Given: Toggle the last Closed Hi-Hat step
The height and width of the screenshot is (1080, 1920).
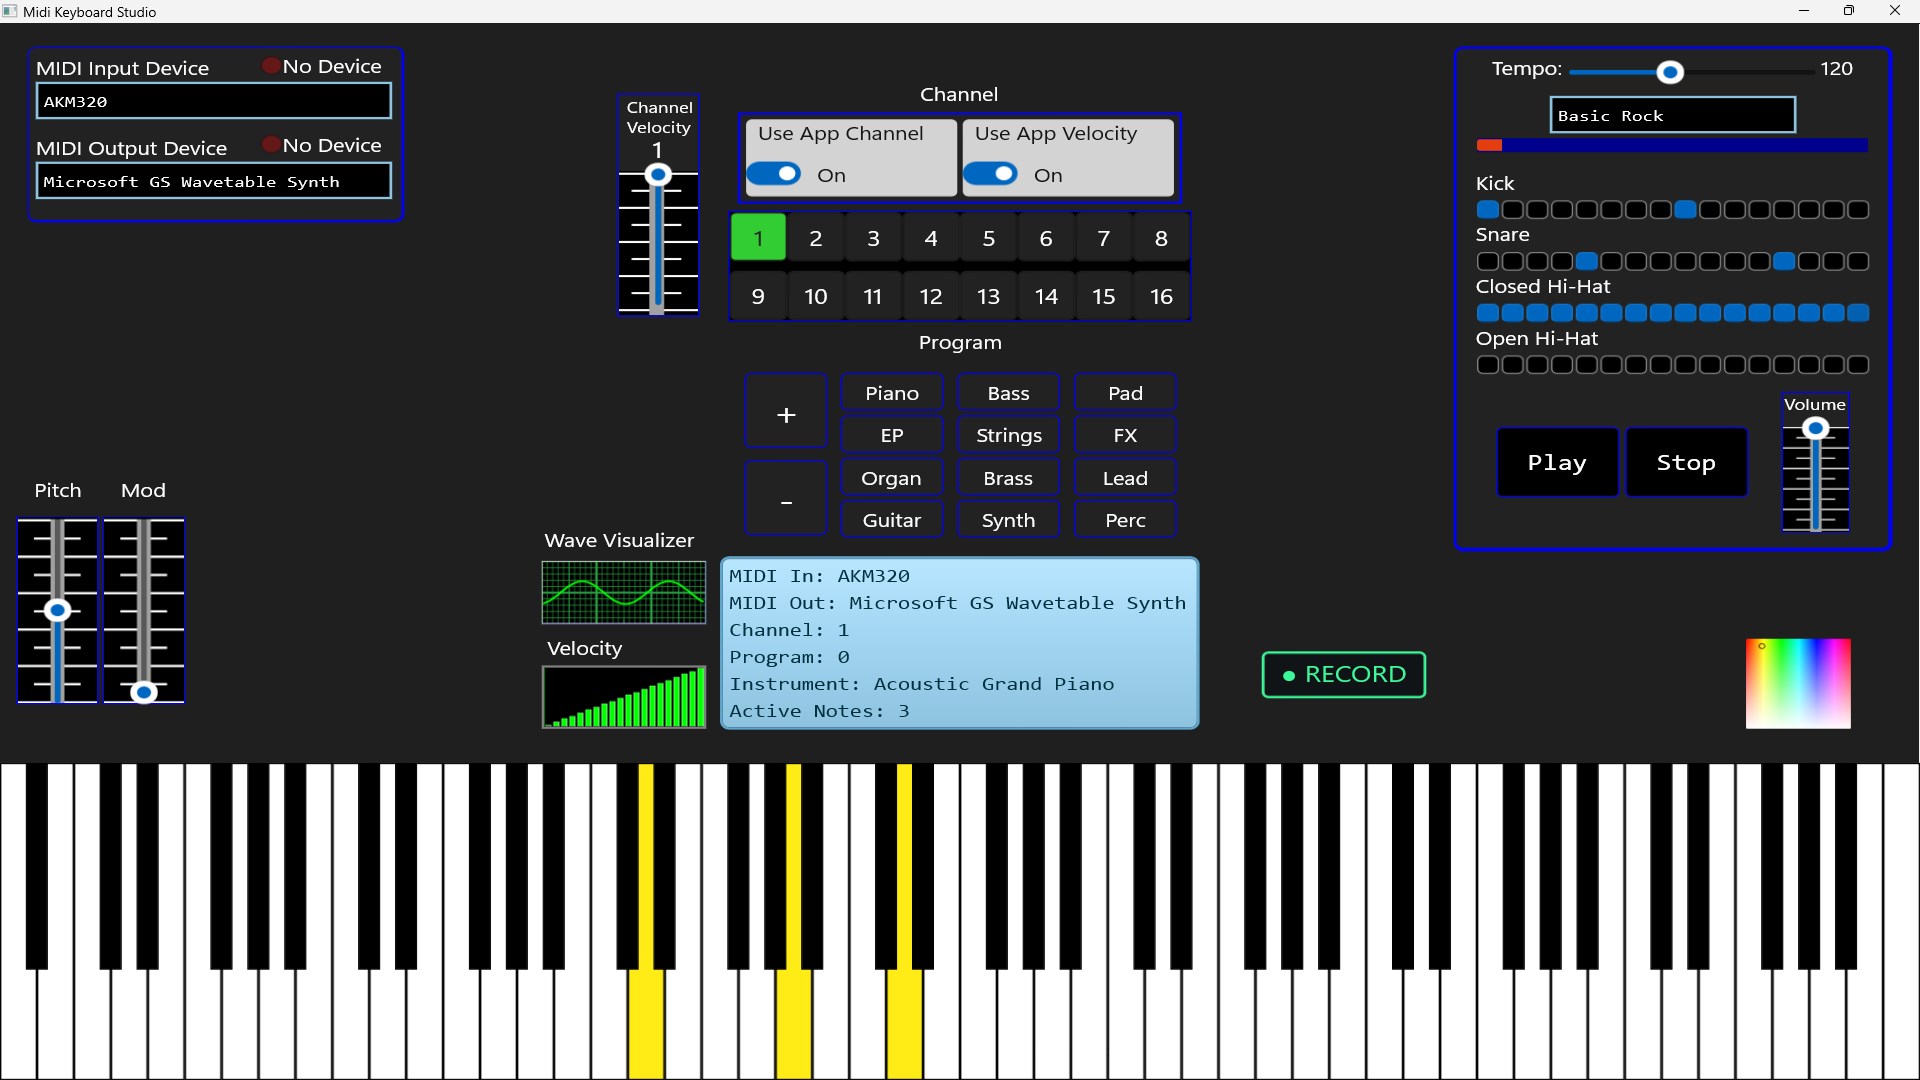Looking at the screenshot, I should 1858,314.
